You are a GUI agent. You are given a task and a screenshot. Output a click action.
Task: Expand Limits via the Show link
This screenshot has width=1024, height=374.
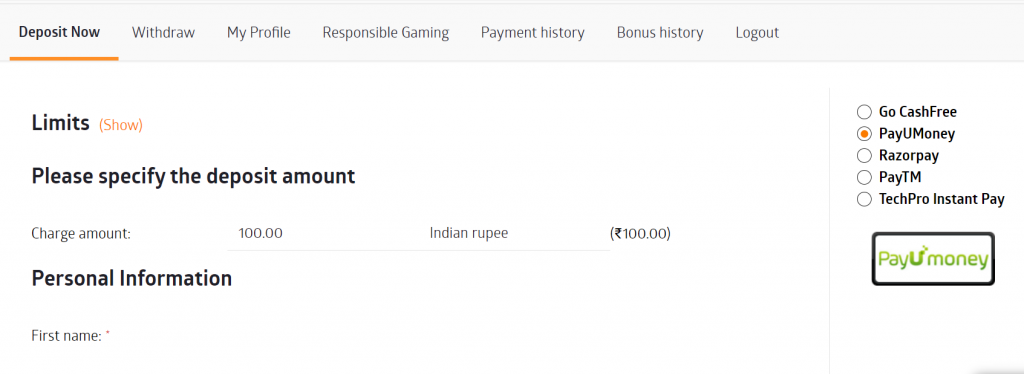tap(121, 125)
